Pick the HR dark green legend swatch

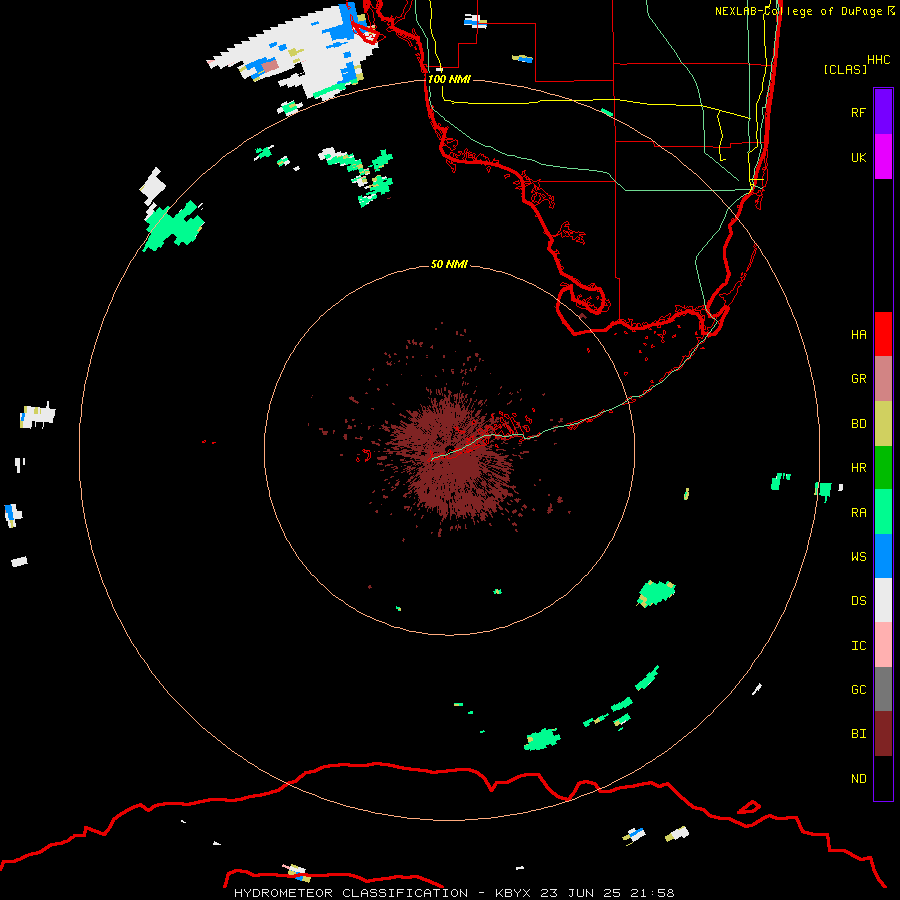click(883, 468)
